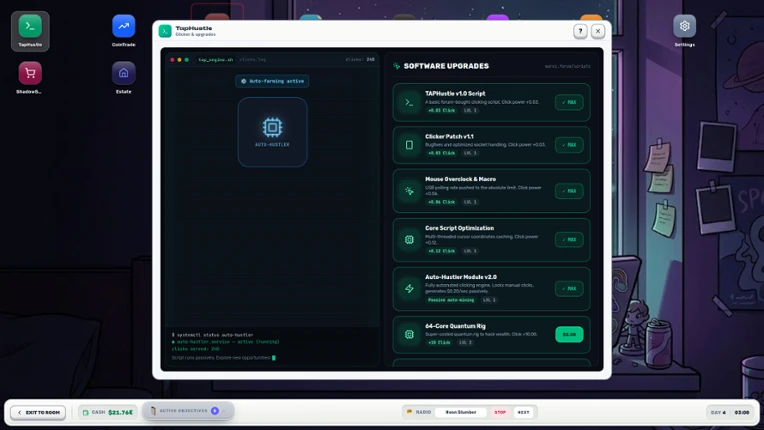Screen dimensions: 764x430
Task: Switch to the clicks.log tab
Action: 252,59
